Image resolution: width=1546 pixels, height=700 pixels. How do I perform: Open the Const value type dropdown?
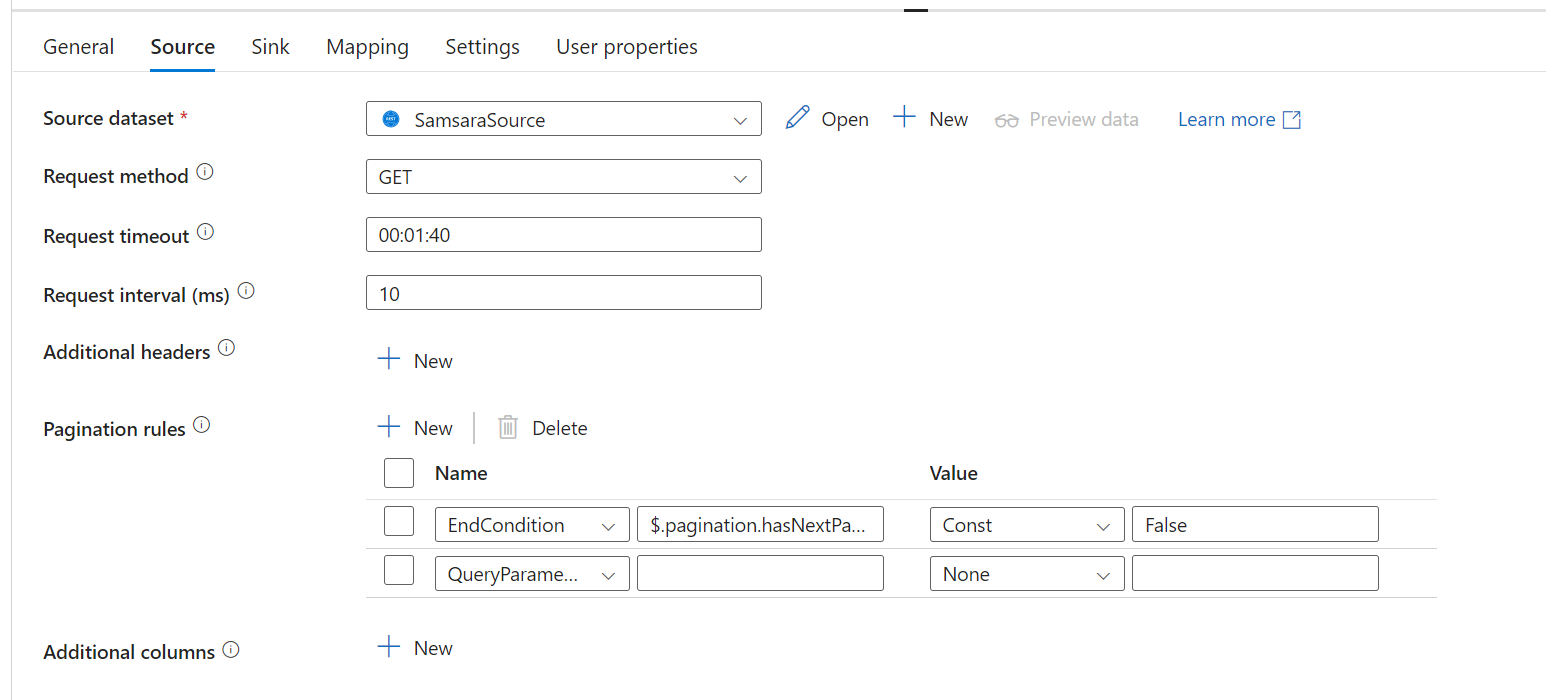(1027, 525)
